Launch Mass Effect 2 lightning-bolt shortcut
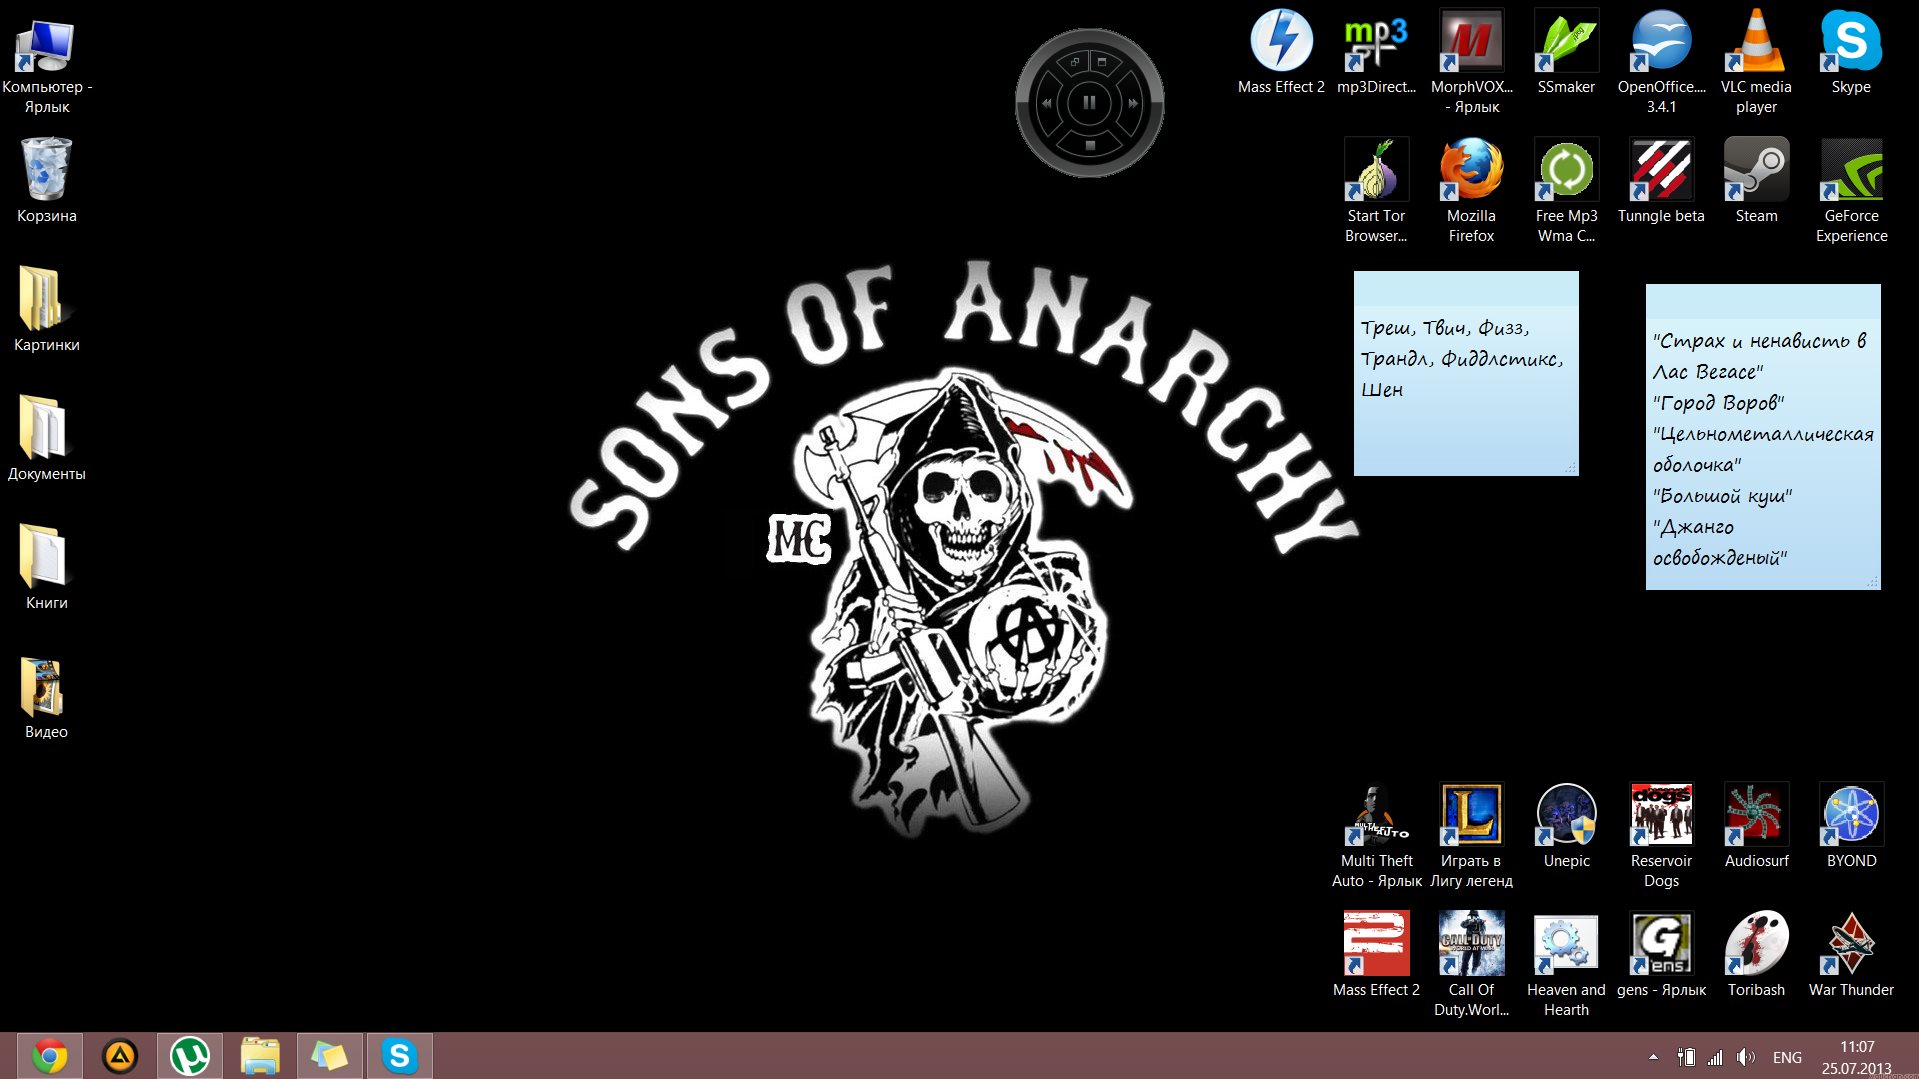 point(1281,41)
